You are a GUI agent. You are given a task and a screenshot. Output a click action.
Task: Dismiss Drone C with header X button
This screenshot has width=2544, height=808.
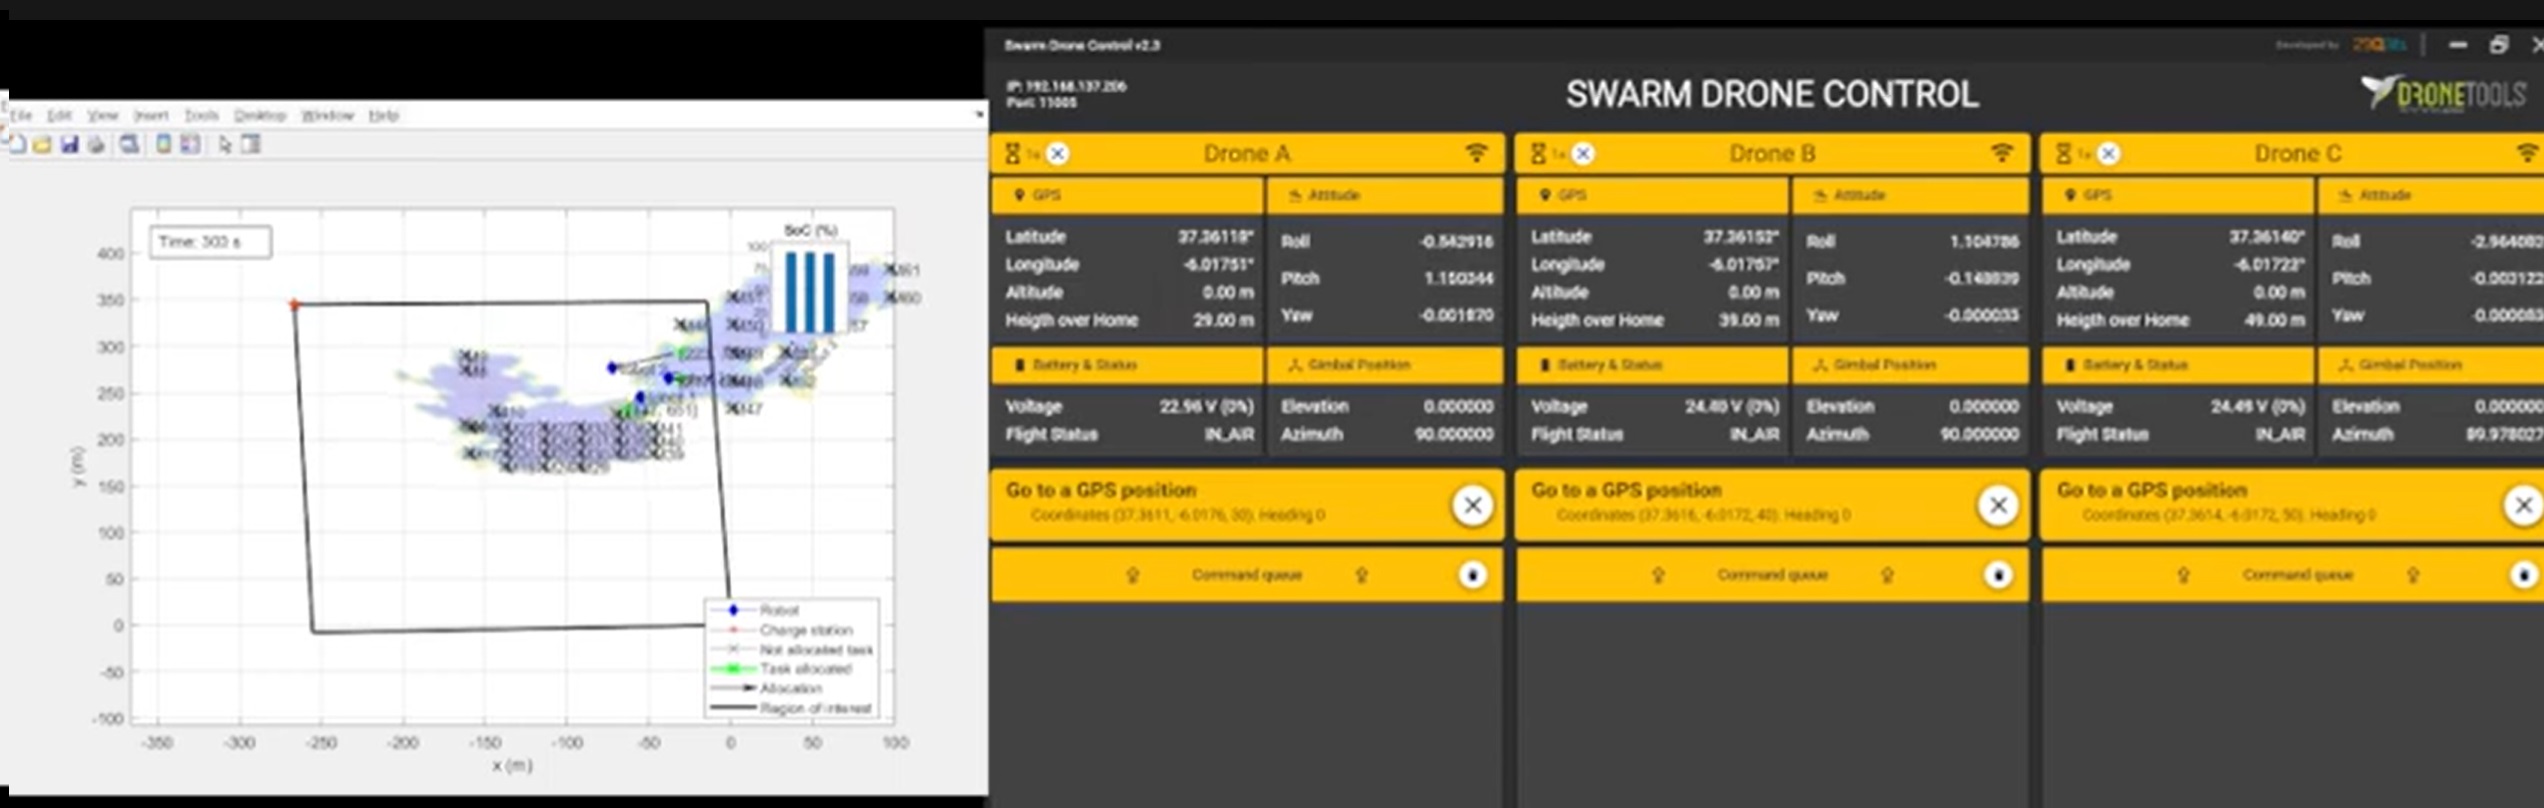tap(2108, 154)
